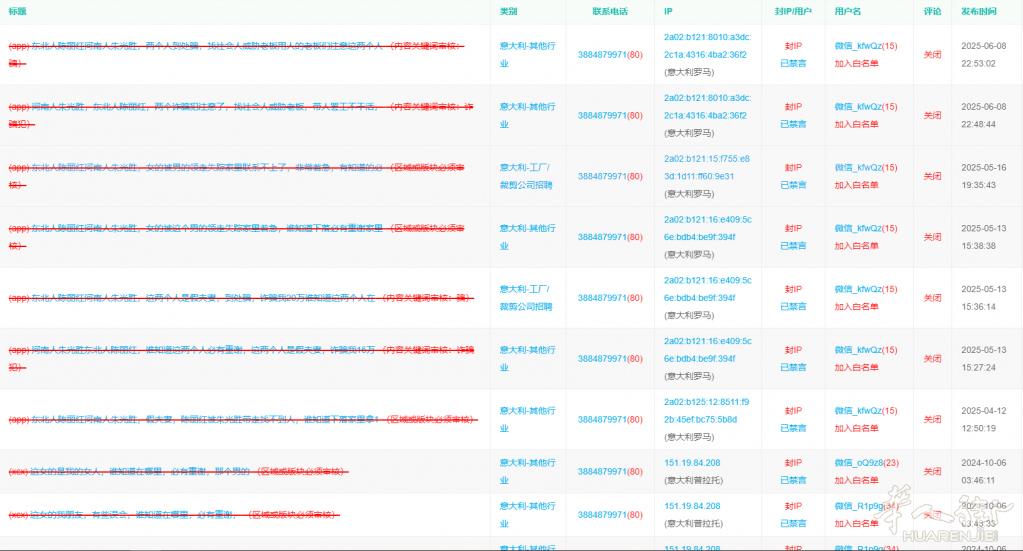Viewport: 1023px width, 551px height.
Task: Open 微信_kfwQz(15) user in the 2025-06-08 22:53:02 row
Action: [866, 46]
